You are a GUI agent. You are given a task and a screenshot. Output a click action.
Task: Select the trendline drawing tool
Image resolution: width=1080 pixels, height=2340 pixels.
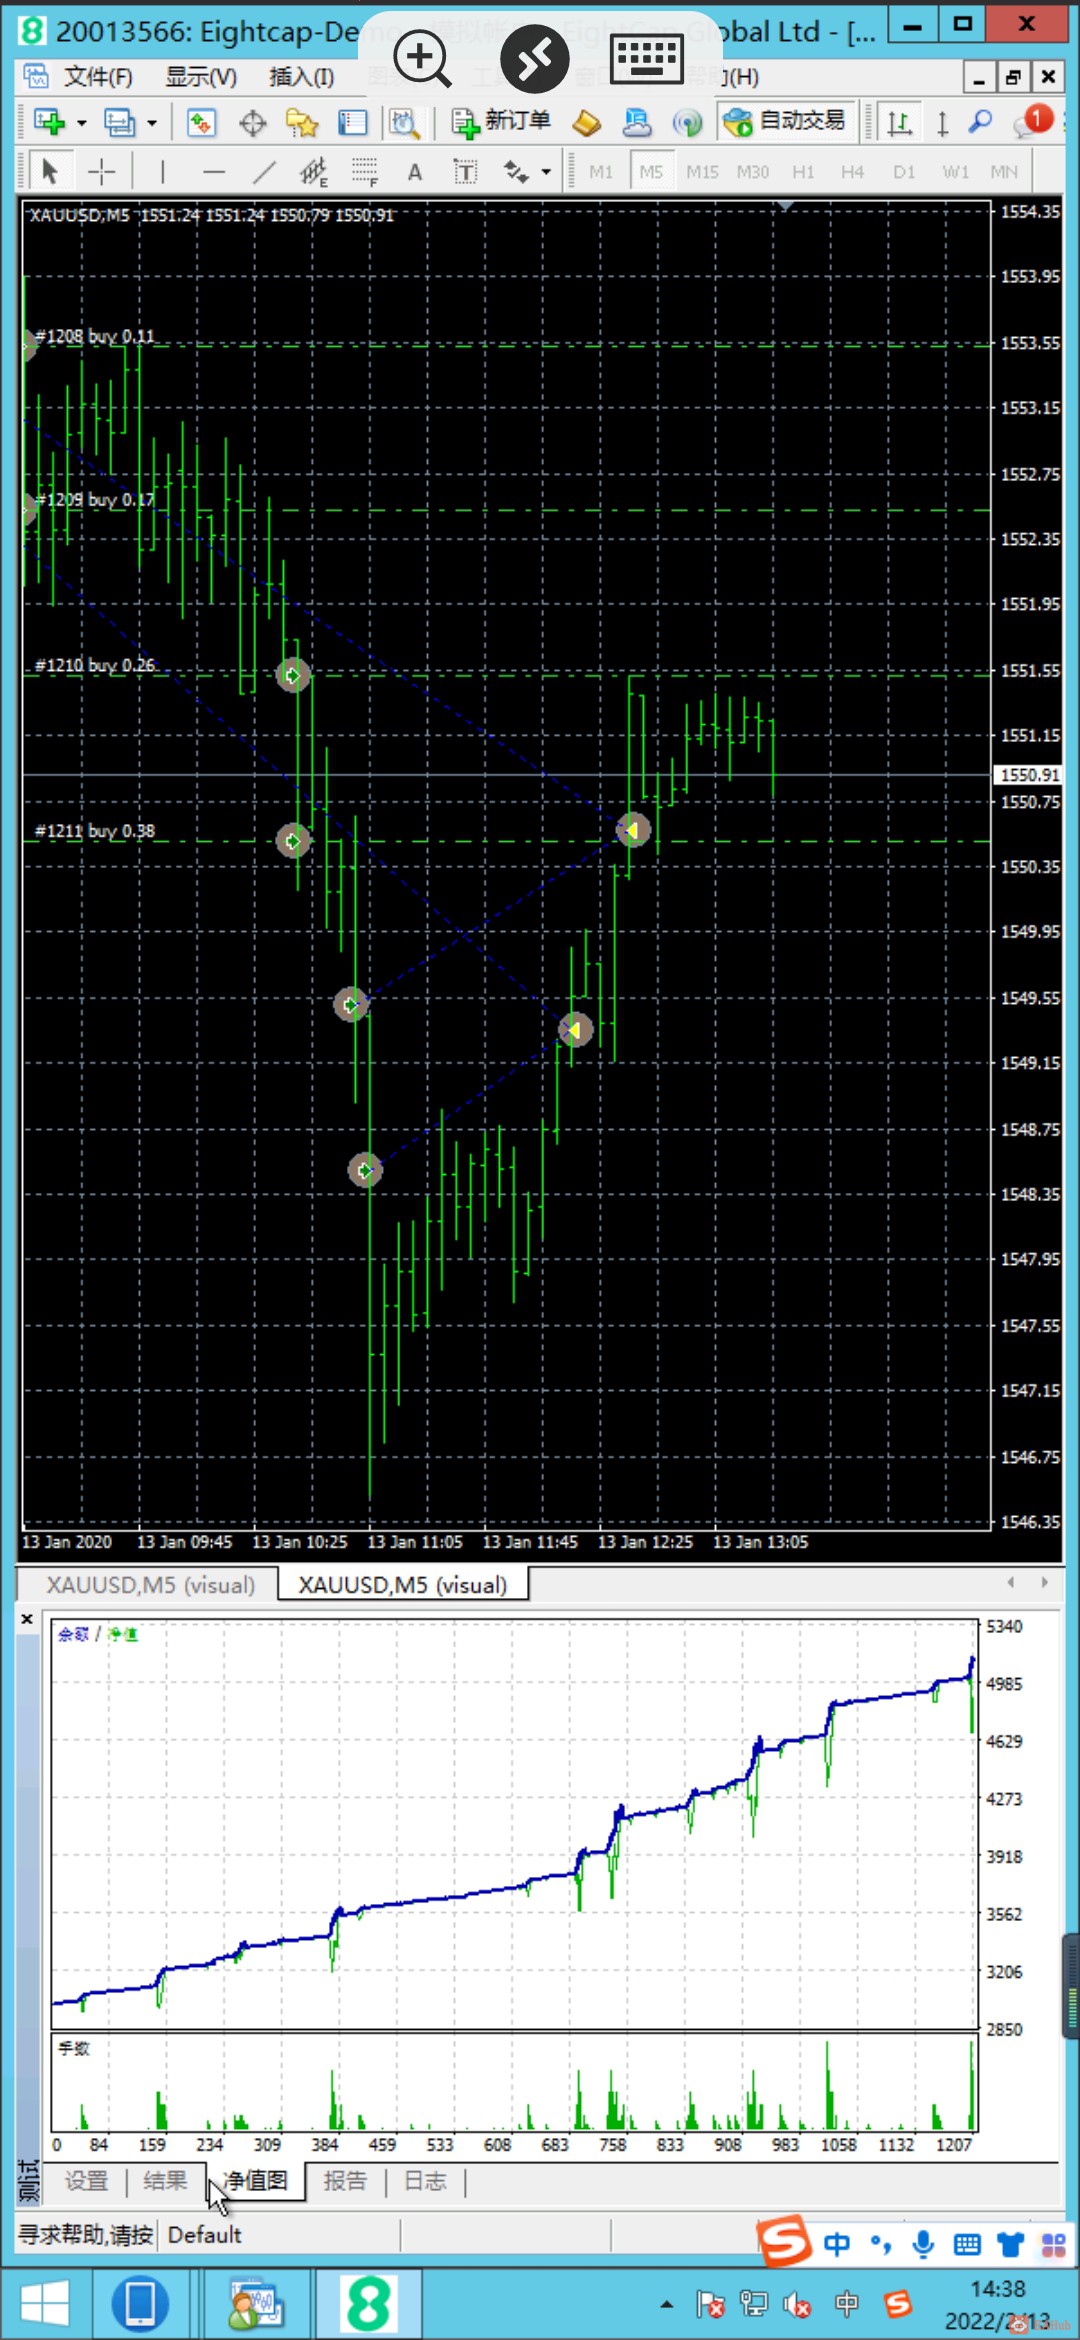[264, 172]
